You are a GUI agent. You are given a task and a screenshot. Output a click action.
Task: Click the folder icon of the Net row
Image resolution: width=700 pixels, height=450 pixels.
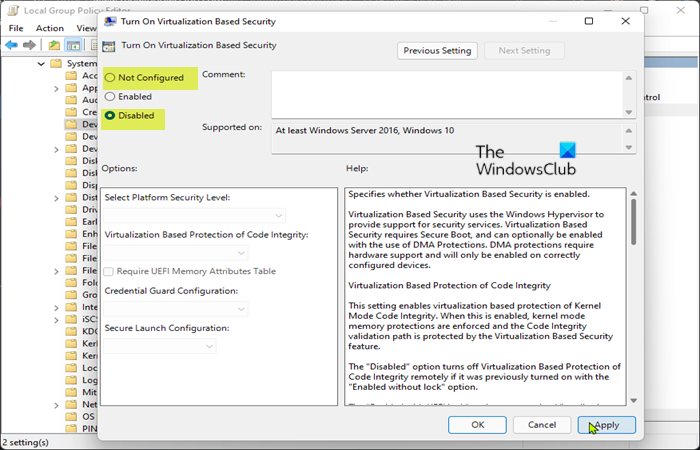[71, 404]
